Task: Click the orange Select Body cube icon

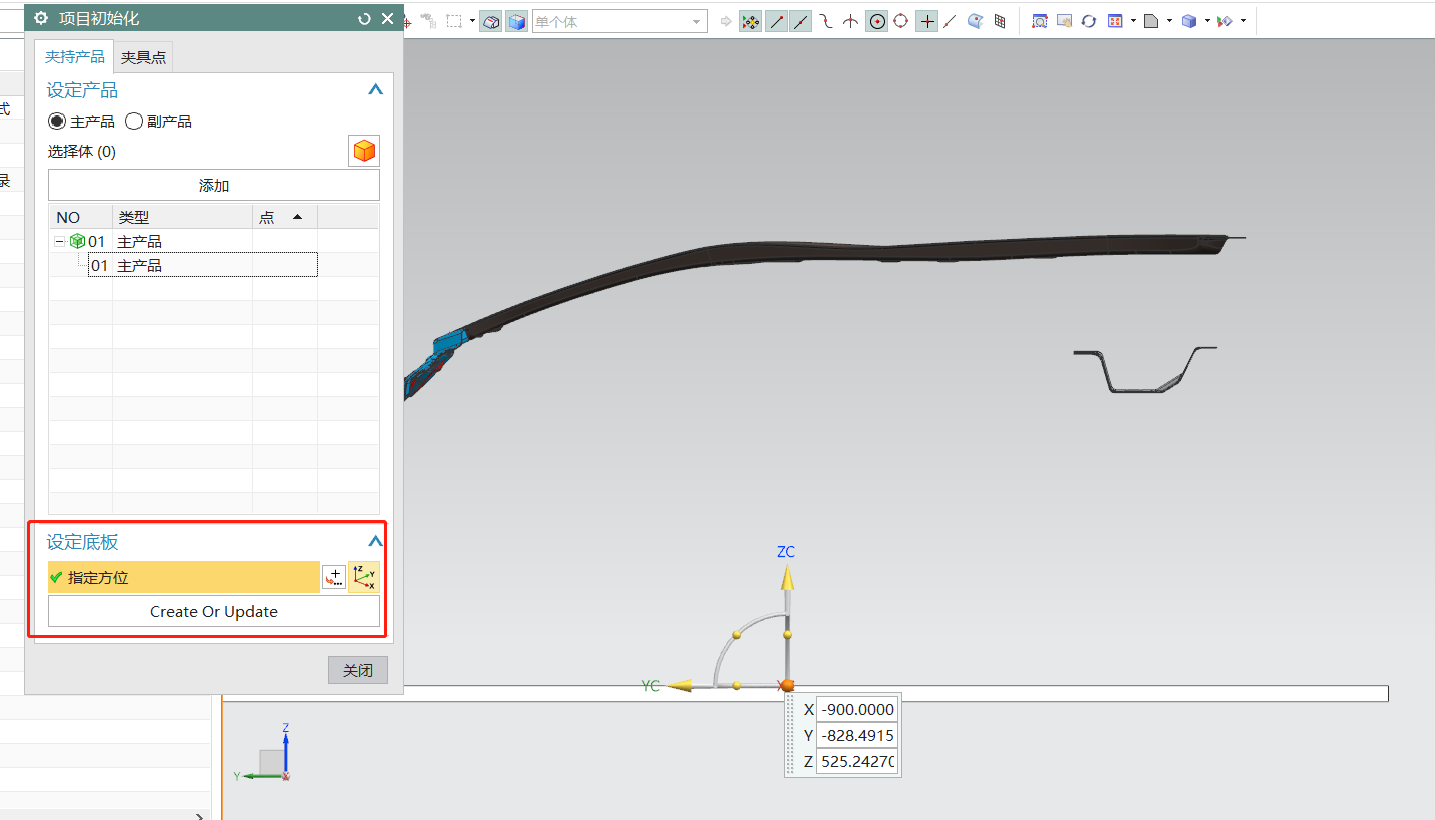Action: click(364, 152)
